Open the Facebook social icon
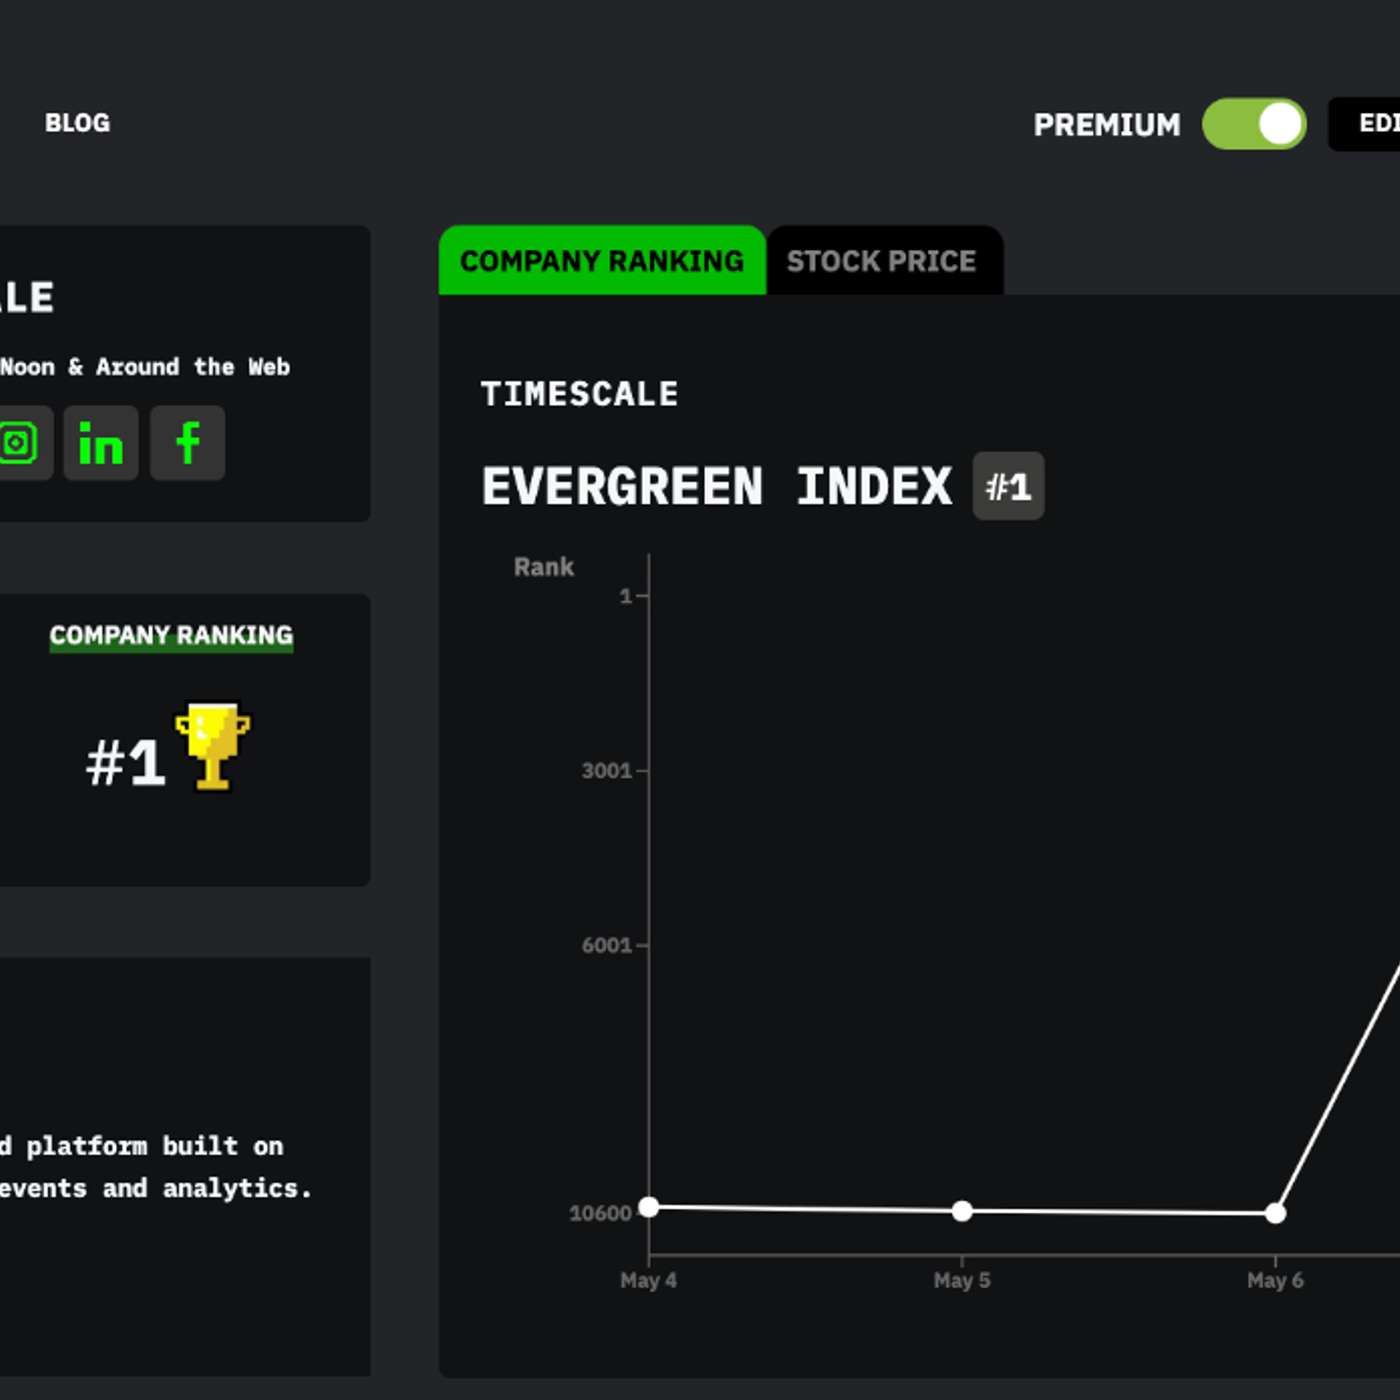 (x=187, y=443)
